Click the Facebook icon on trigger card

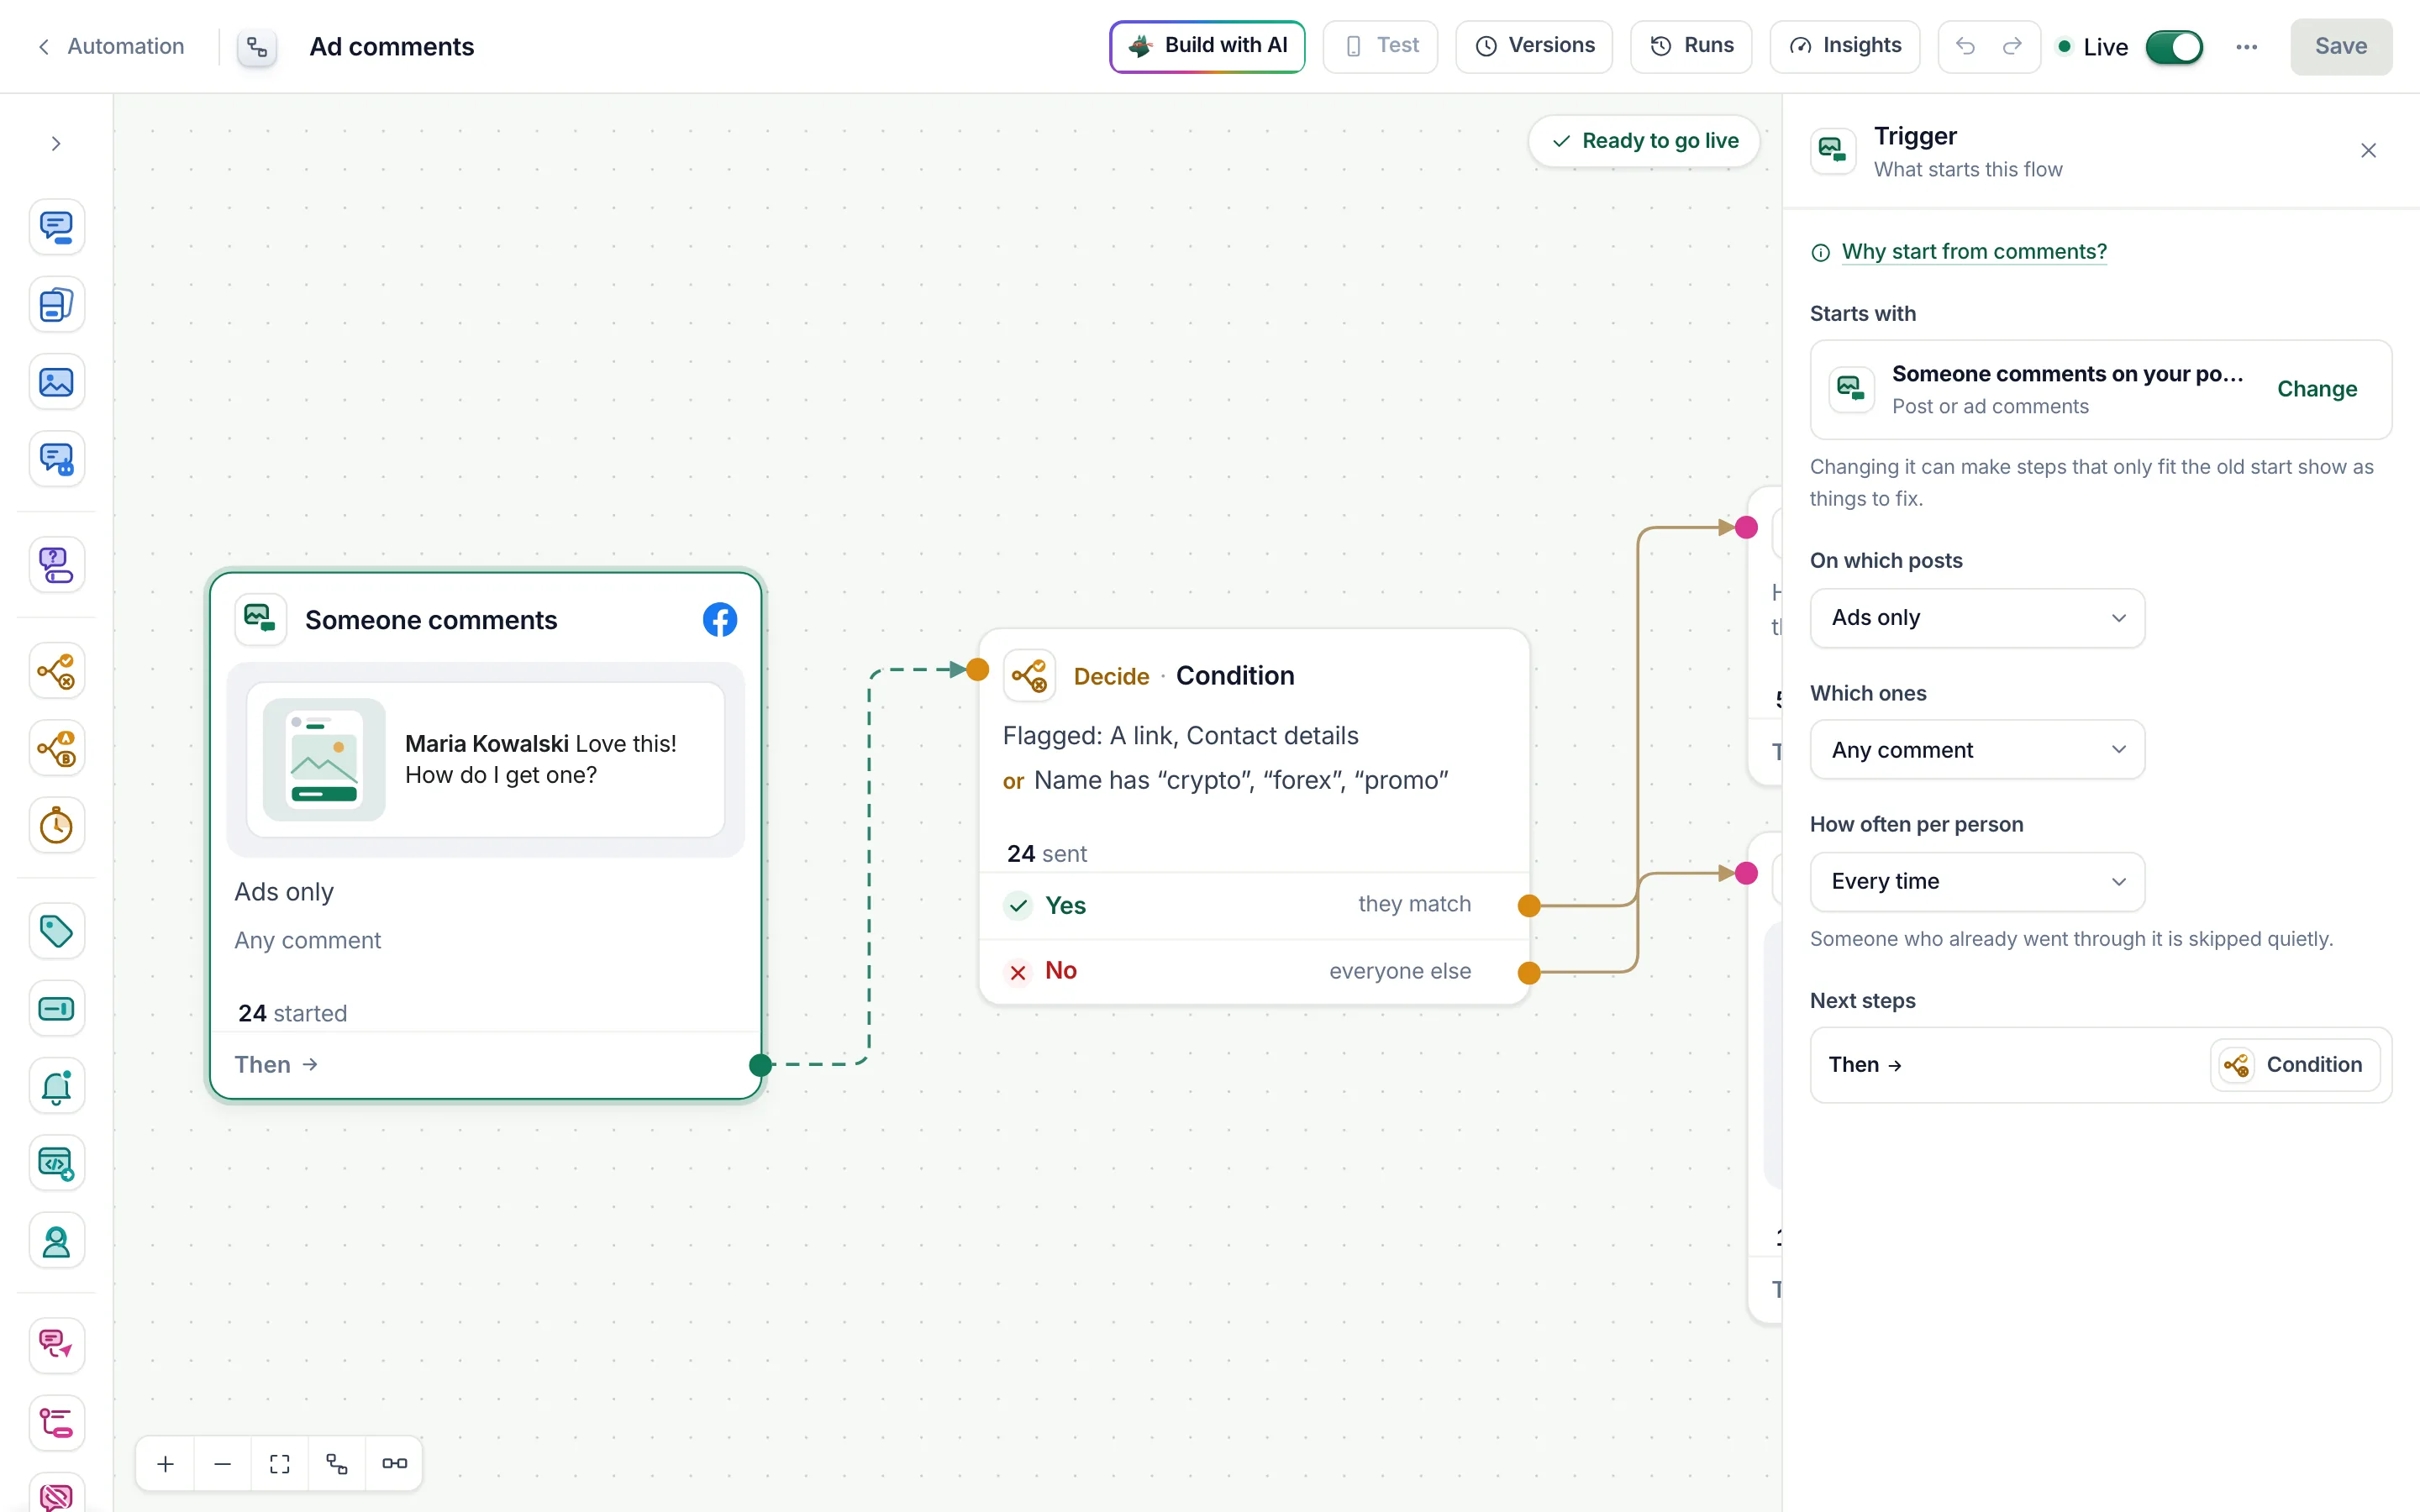(x=720, y=620)
